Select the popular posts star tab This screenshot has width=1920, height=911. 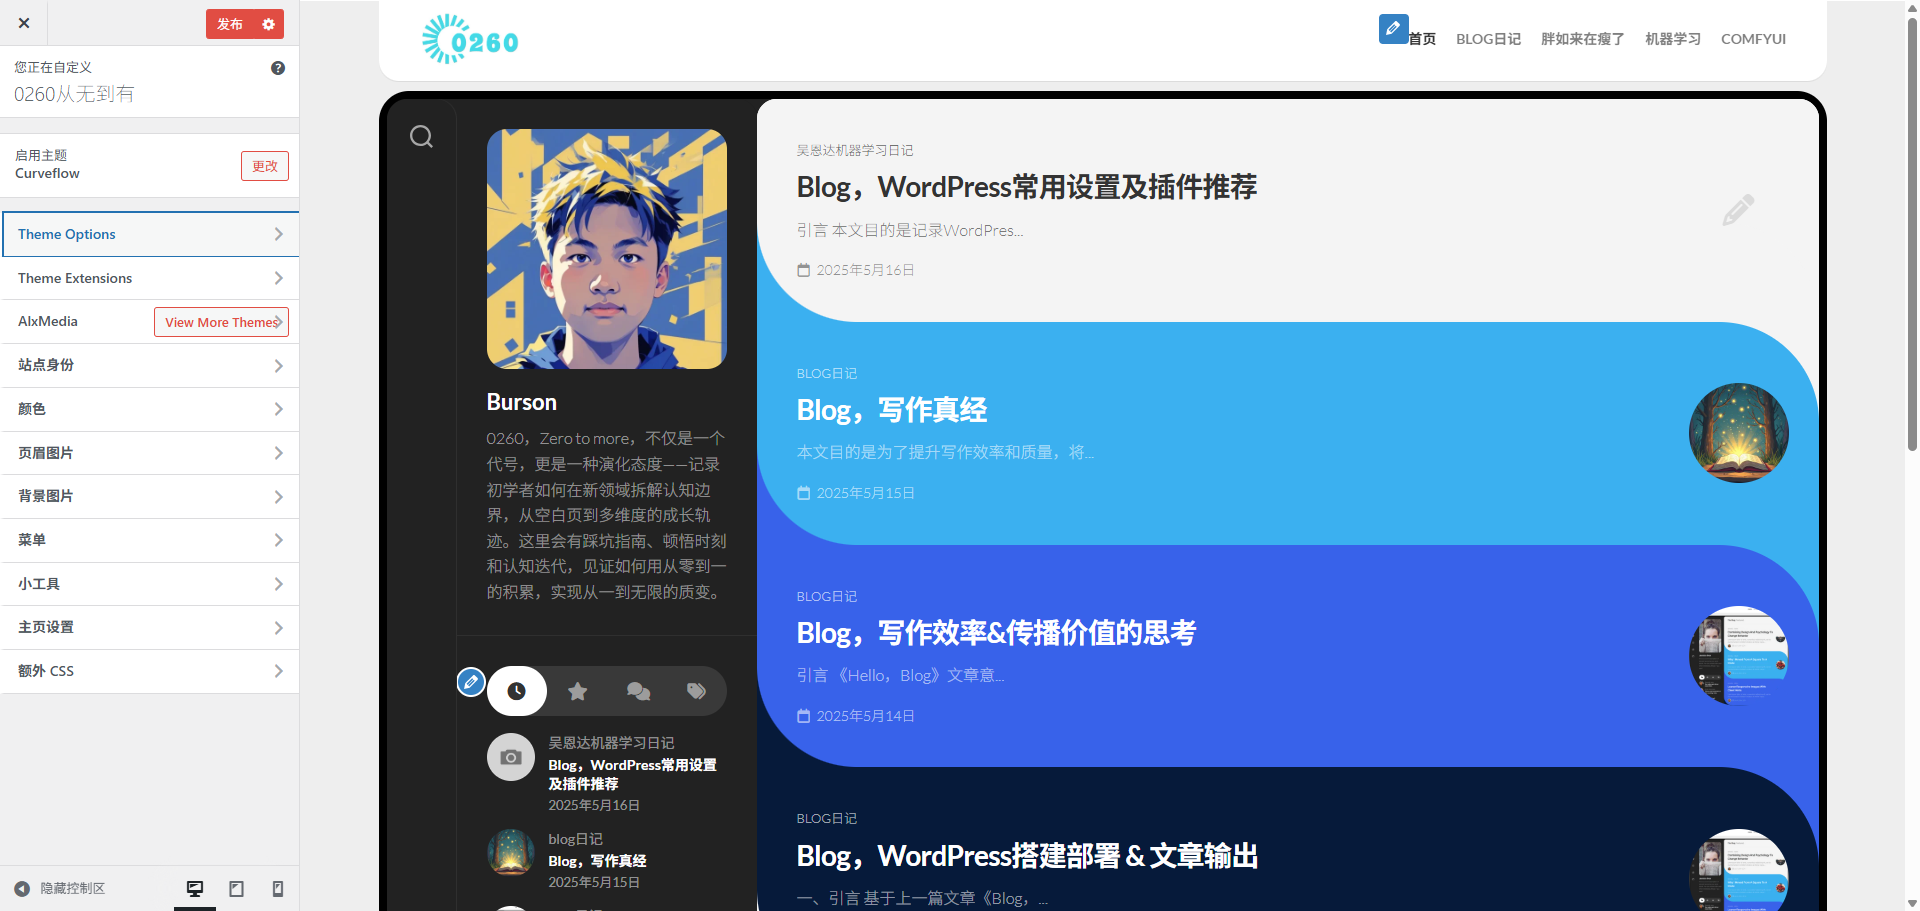pos(577,691)
